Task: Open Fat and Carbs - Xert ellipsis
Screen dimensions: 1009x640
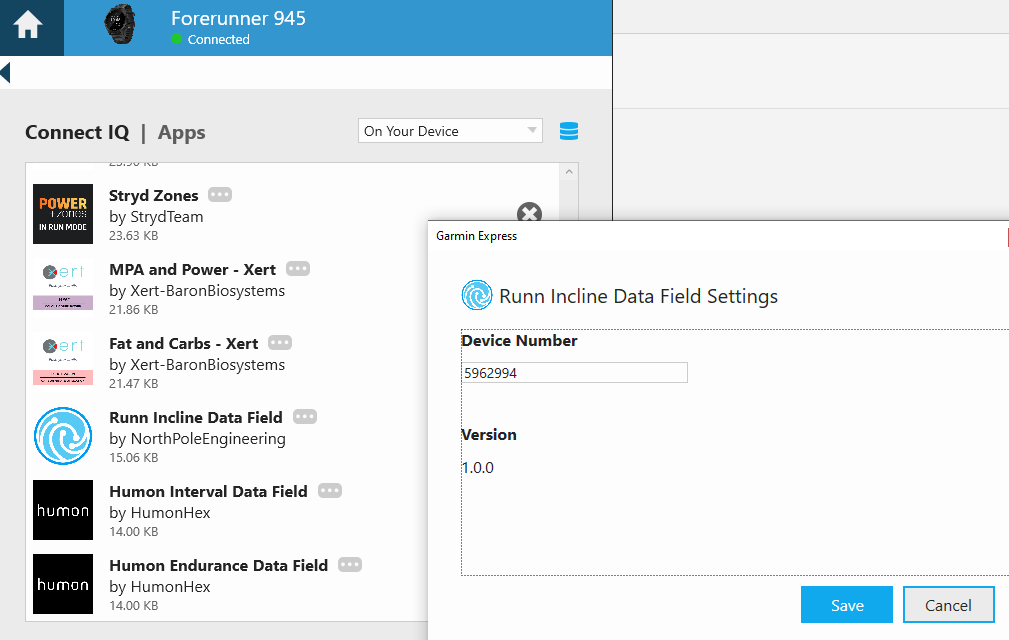Action: tap(280, 343)
